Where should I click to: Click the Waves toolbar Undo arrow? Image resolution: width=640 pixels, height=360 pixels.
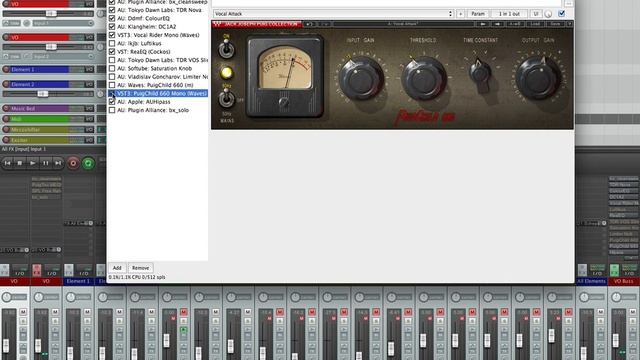[x=309, y=24]
